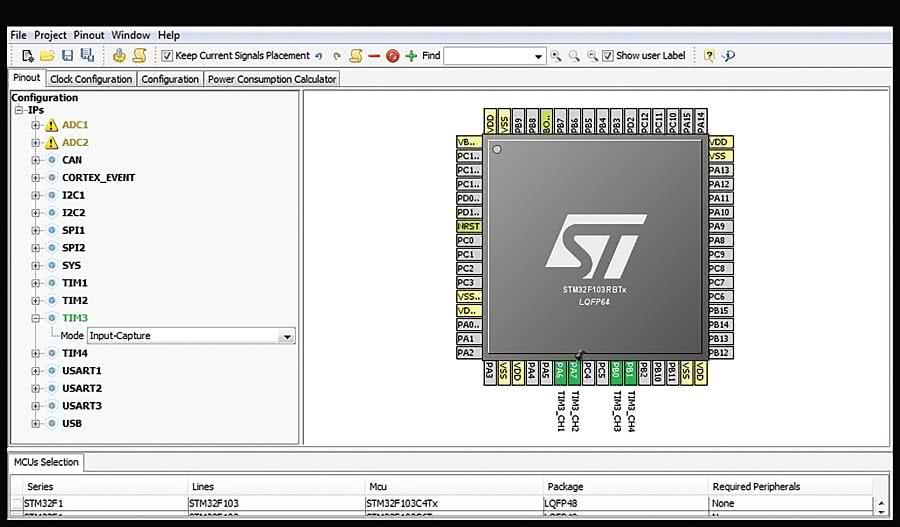Screen dimensions: 900x527
Task: Collapse the TIM3 tree node
Action: (36, 318)
